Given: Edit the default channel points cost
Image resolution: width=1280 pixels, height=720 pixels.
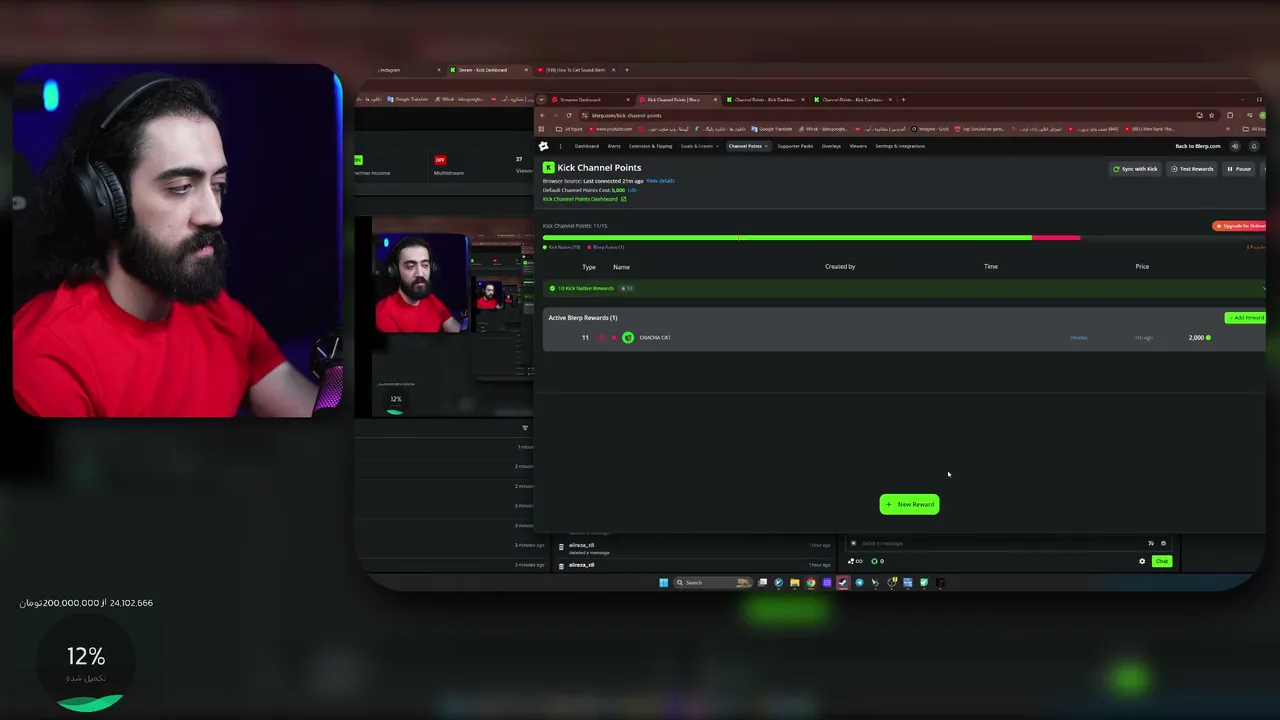Looking at the screenshot, I should click(631, 190).
